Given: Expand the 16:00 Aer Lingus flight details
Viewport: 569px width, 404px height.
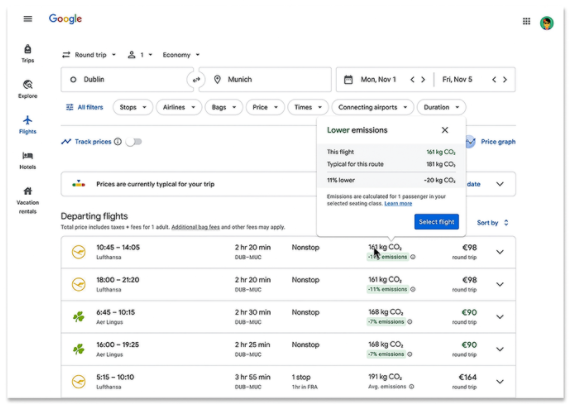Looking at the screenshot, I should pos(500,349).
